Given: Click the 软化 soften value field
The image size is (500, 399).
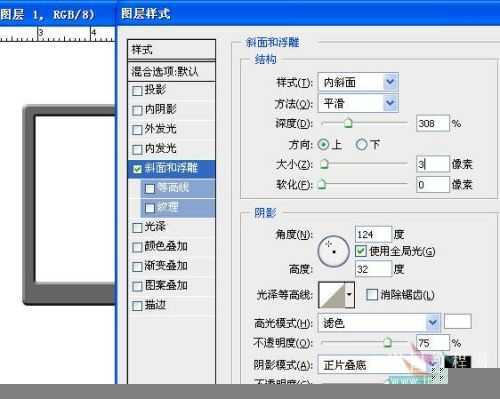Looking at the screenshot, I should (433, 184).
